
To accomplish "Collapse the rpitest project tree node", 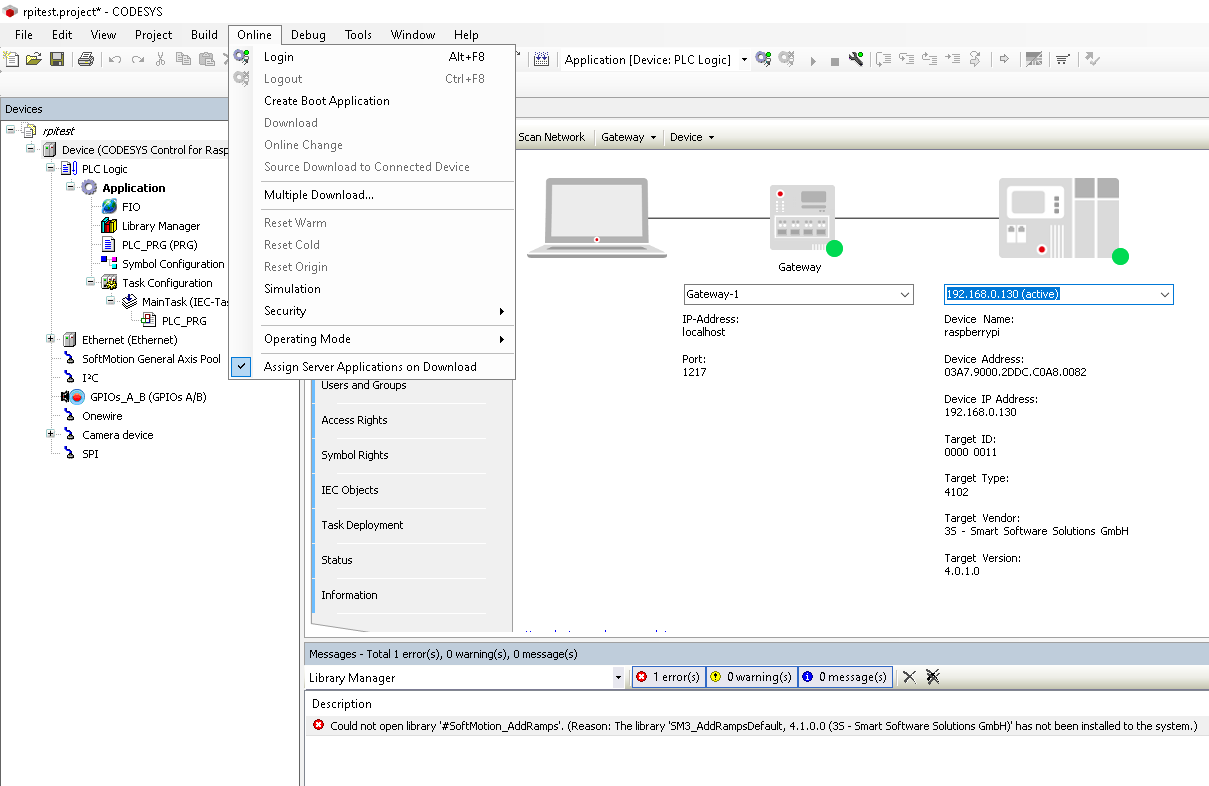I will (10, 130).
